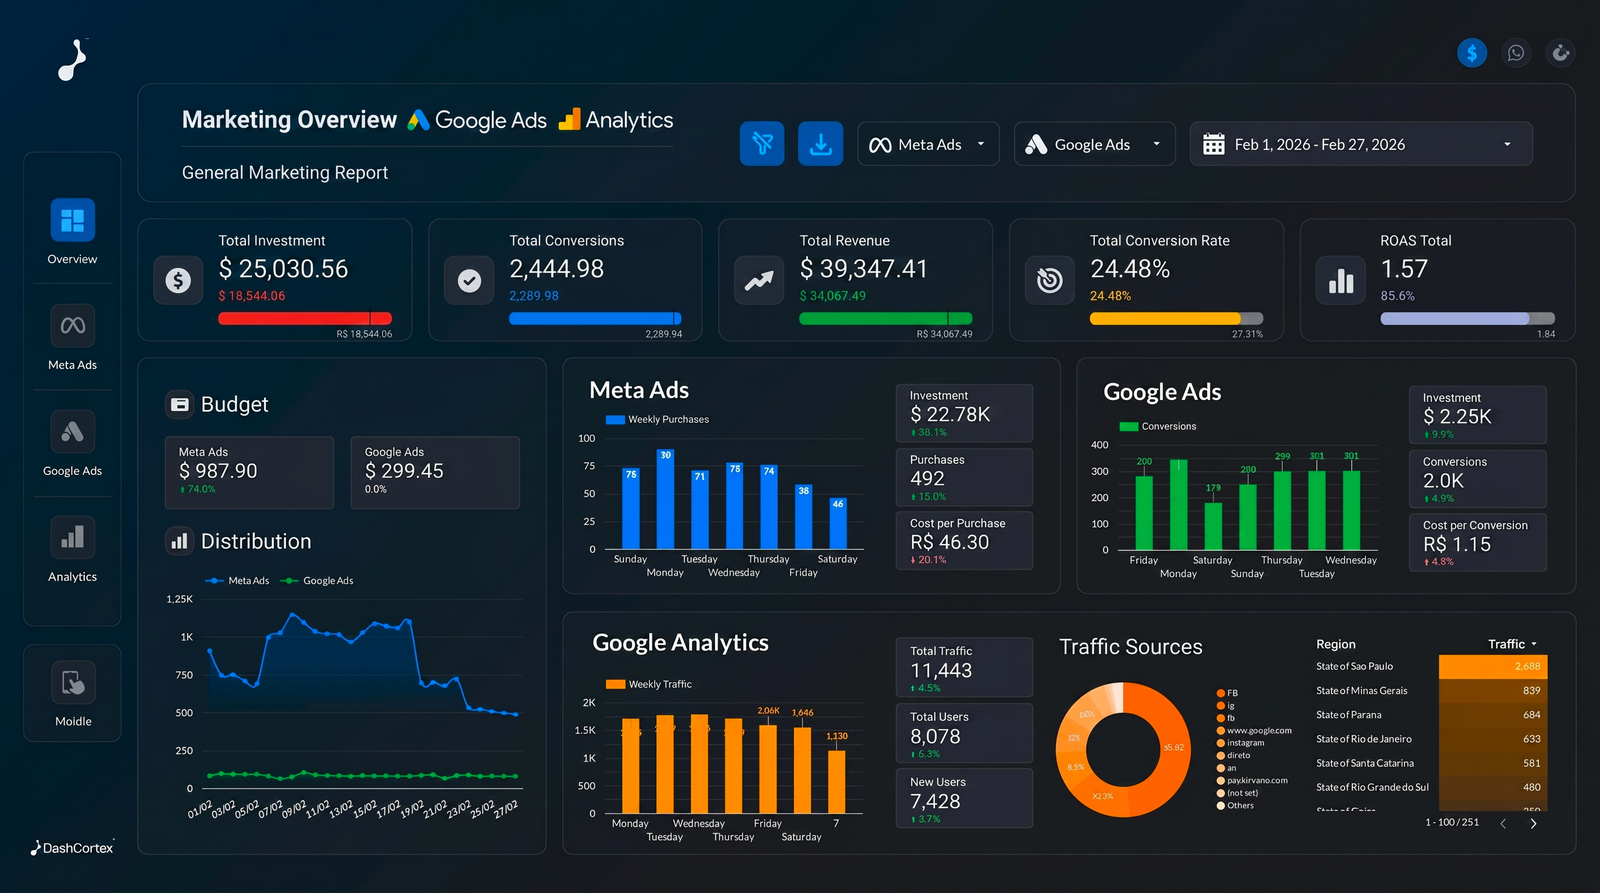The image size is (1600, 893).
Task: Click the New Users 7,428 card
Action: click(964, 798)
